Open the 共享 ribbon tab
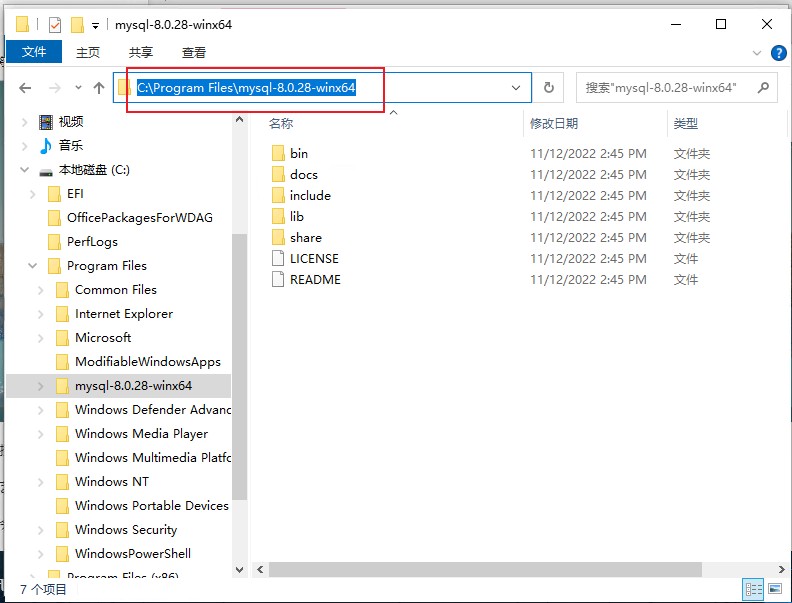This screenshot has height=603, width=792. 141,52
